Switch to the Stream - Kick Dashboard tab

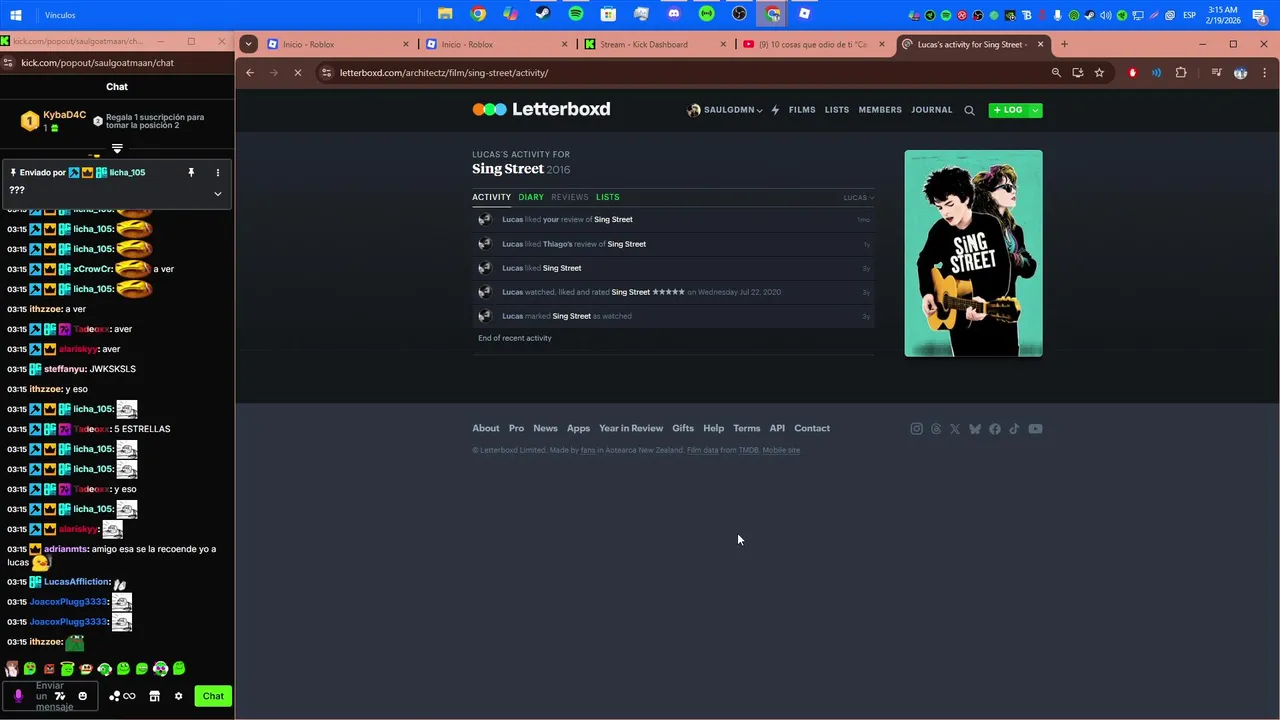[x=655, y=44]
